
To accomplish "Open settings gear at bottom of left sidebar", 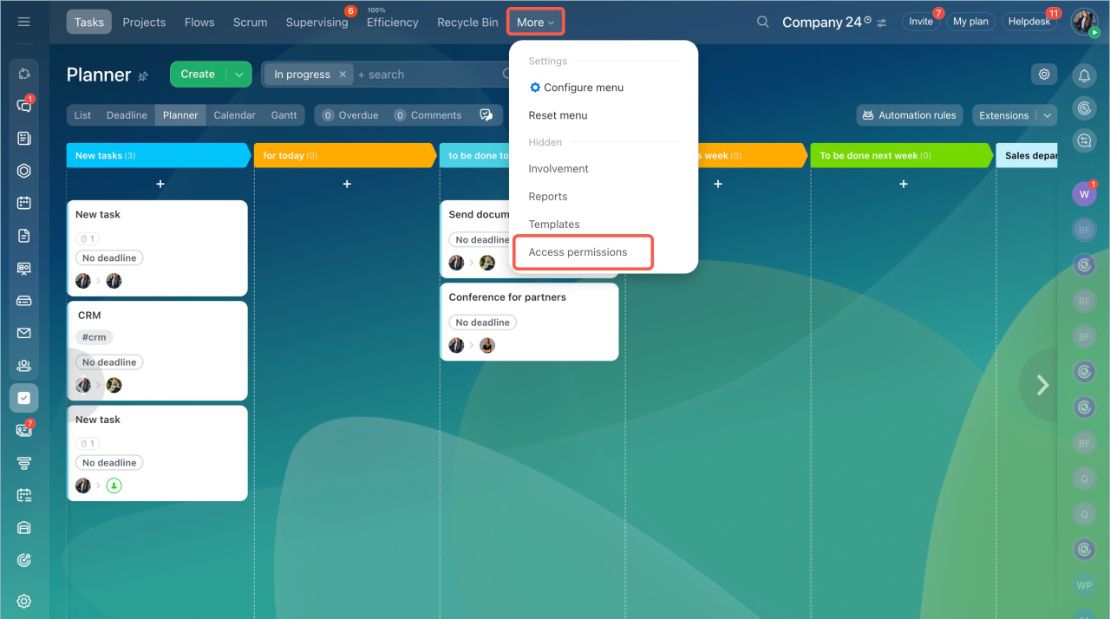I will 24,601.
